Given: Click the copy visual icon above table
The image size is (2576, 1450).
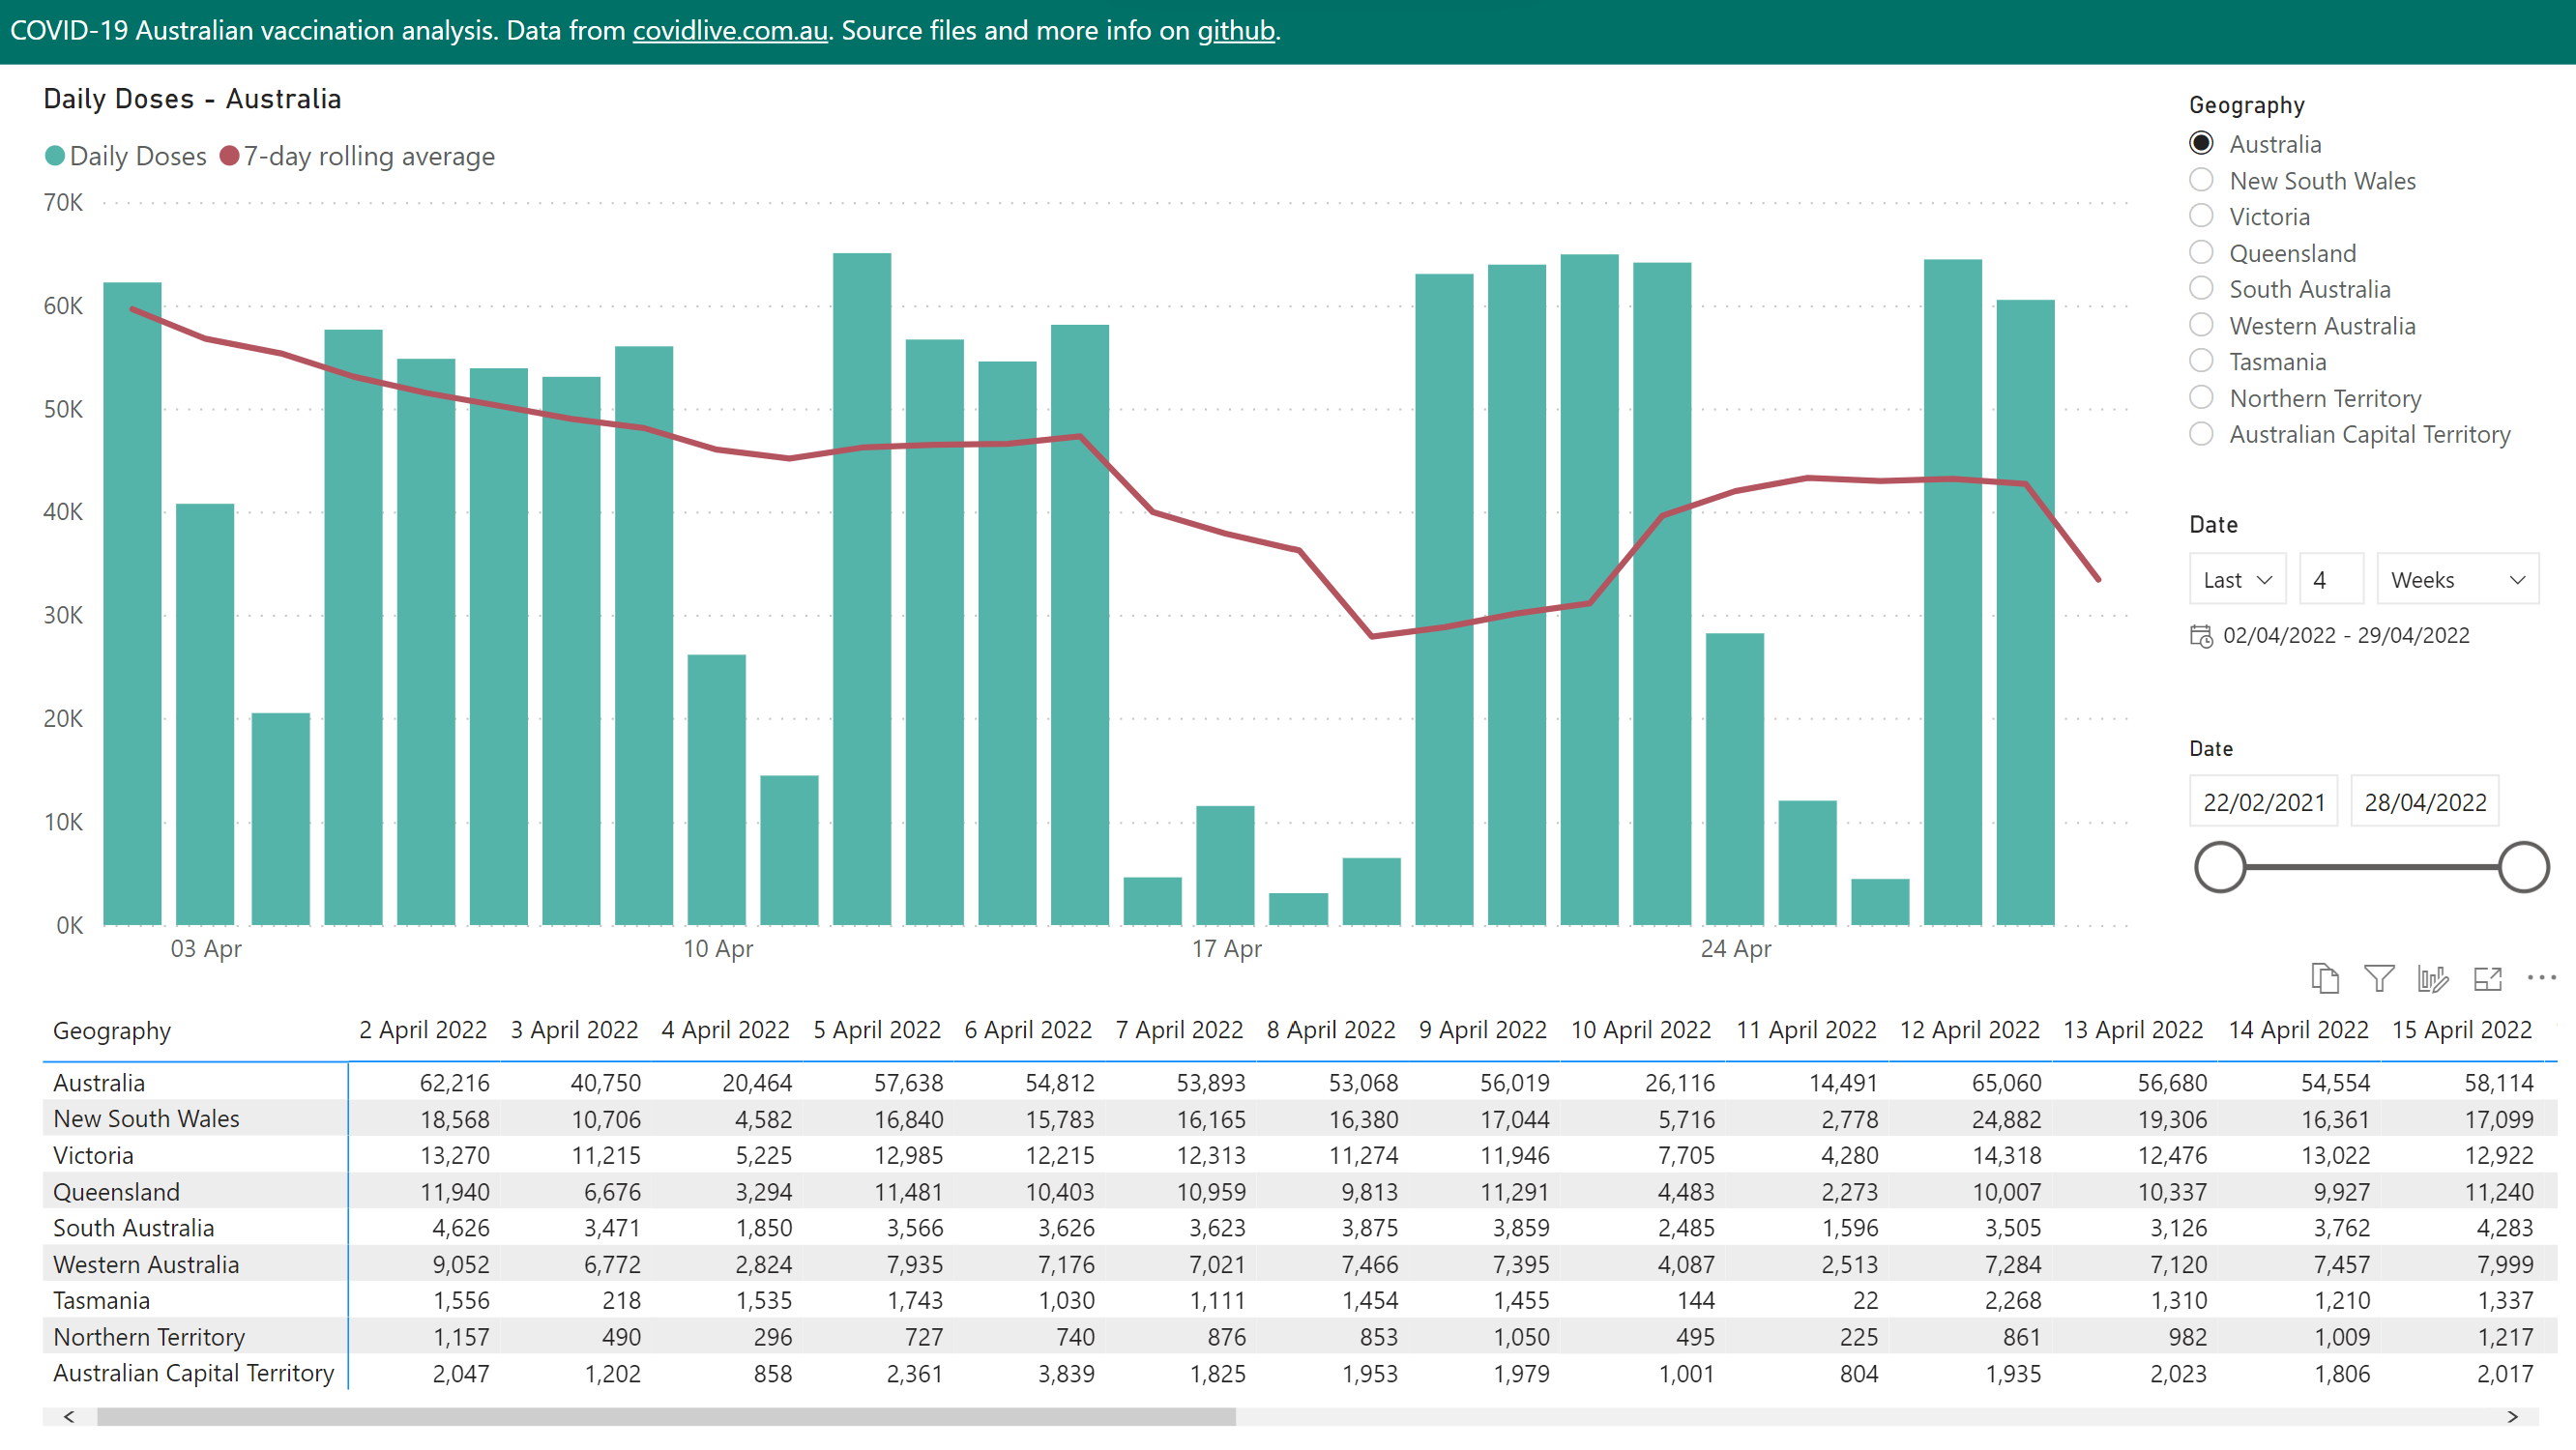Looking at the screenshot, I should tap(2325, 977).
